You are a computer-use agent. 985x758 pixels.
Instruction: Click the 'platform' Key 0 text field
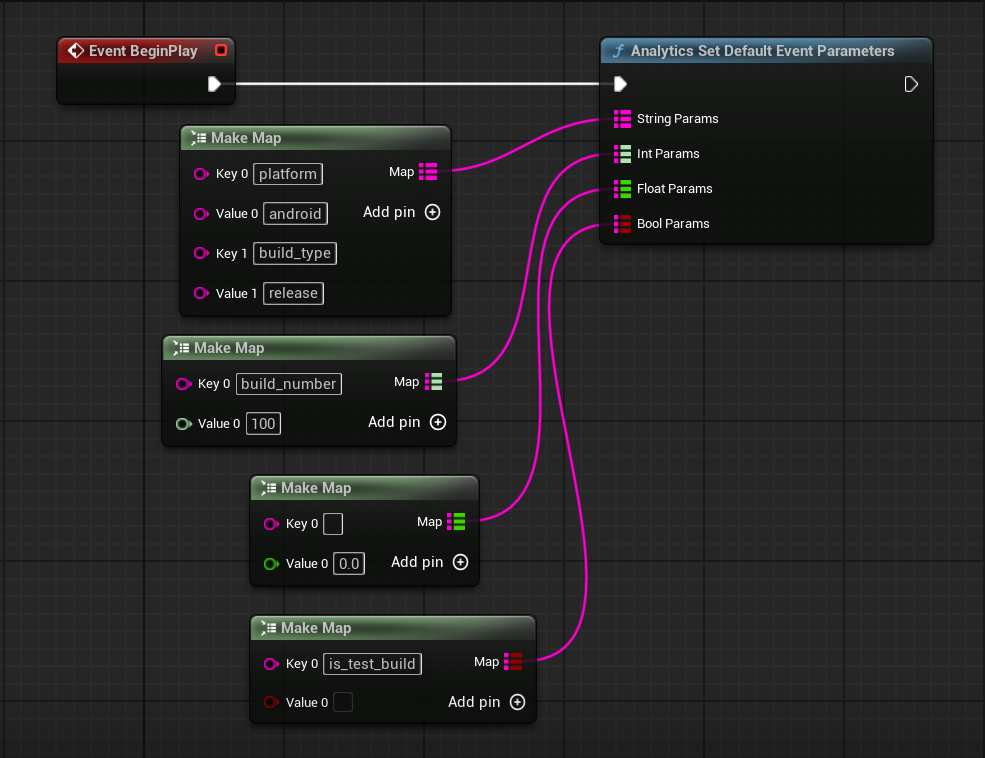pyautogui.click(x=288, y=174)
